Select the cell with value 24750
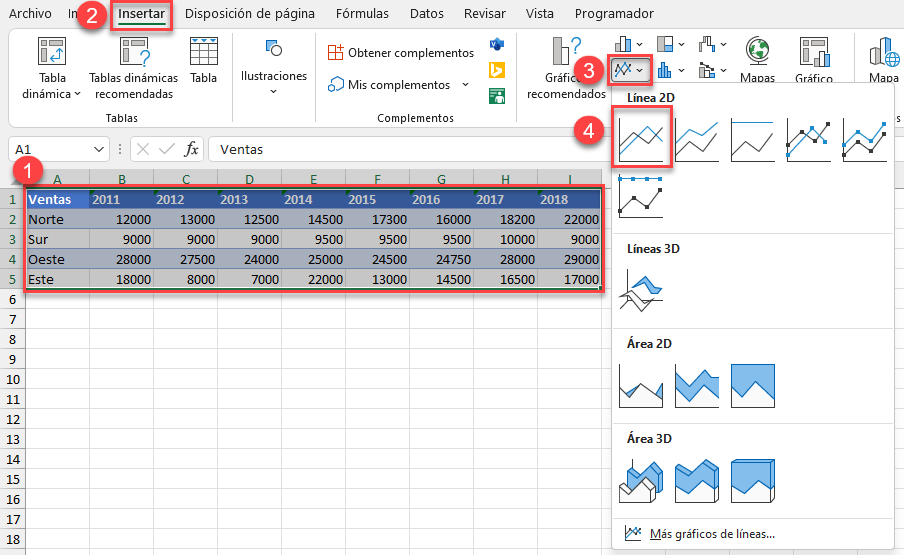Screen dimensions: 904x555 pyautogui.click(x=442, y=259)
